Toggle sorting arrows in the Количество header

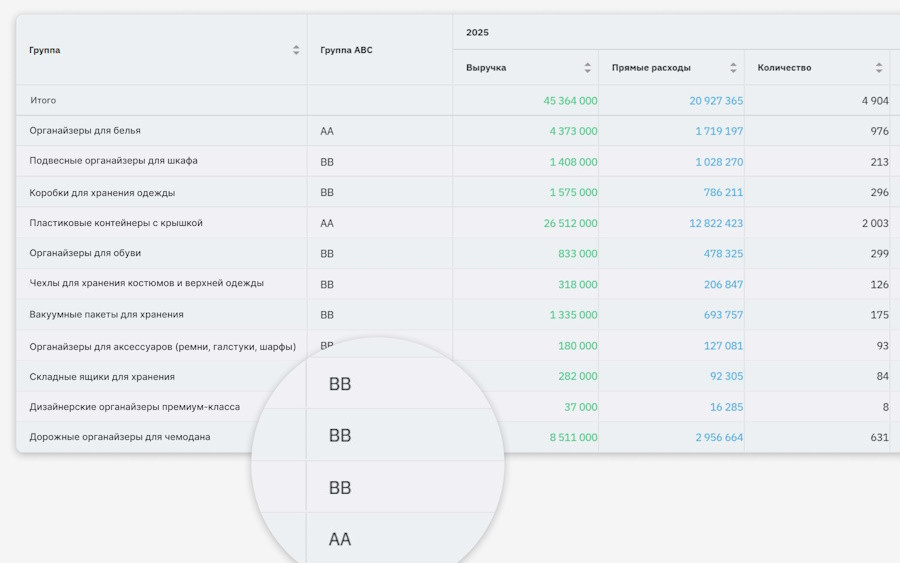(879, 68)
